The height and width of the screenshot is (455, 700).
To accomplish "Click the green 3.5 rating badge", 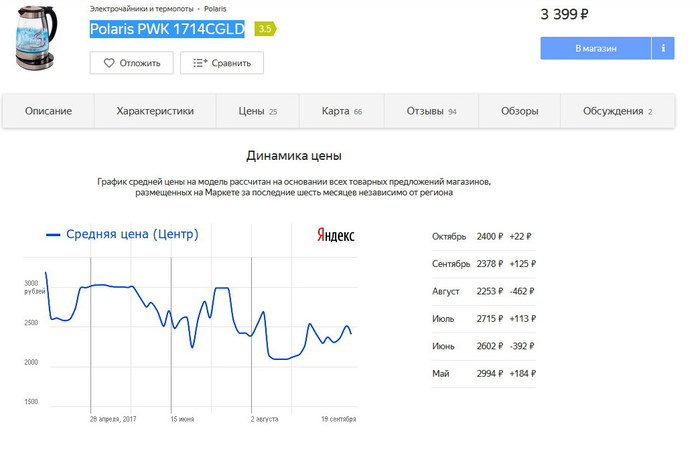I will [265, 29].
